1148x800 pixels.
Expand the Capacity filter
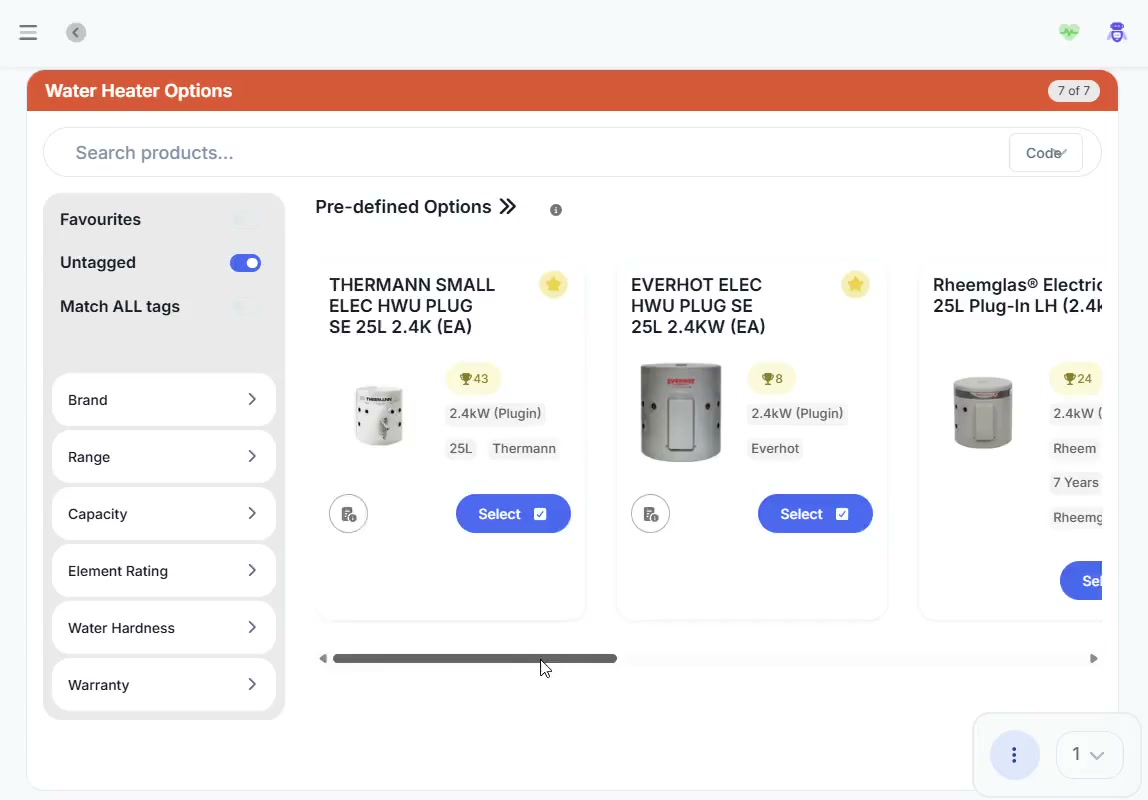(x=163, y=514)
